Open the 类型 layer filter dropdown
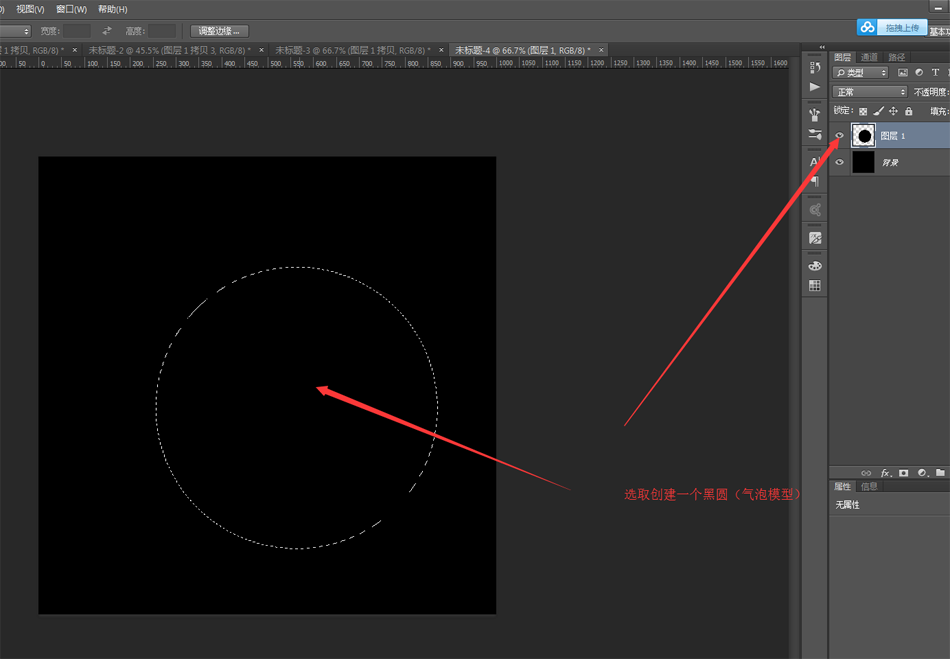The image size is (950, 659). (861, 73)
